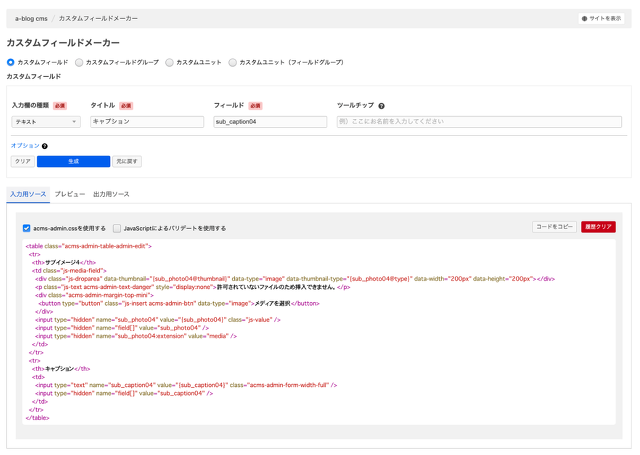640x455 pixels.
Task: Click the globe 'サイトを表示' button
Action: [x=601, y=18]
